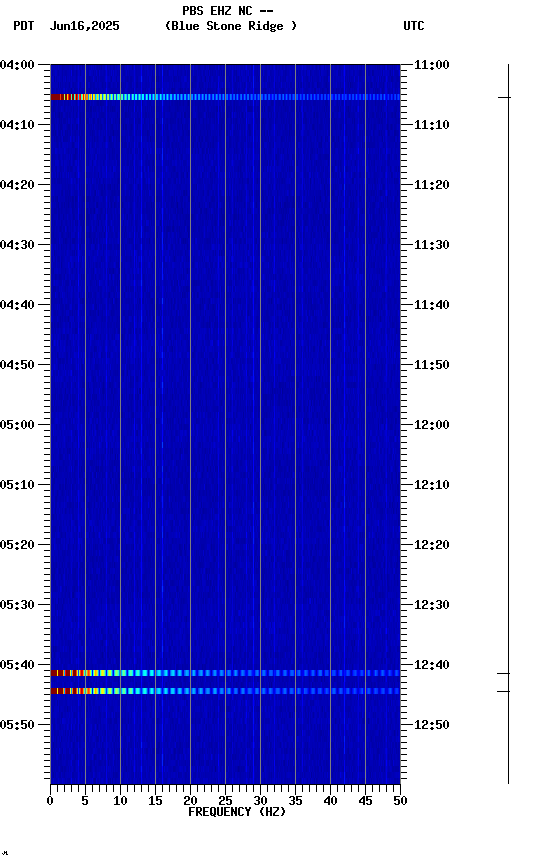Click the 12:00 UTC time label

click(x=432, y=425)
